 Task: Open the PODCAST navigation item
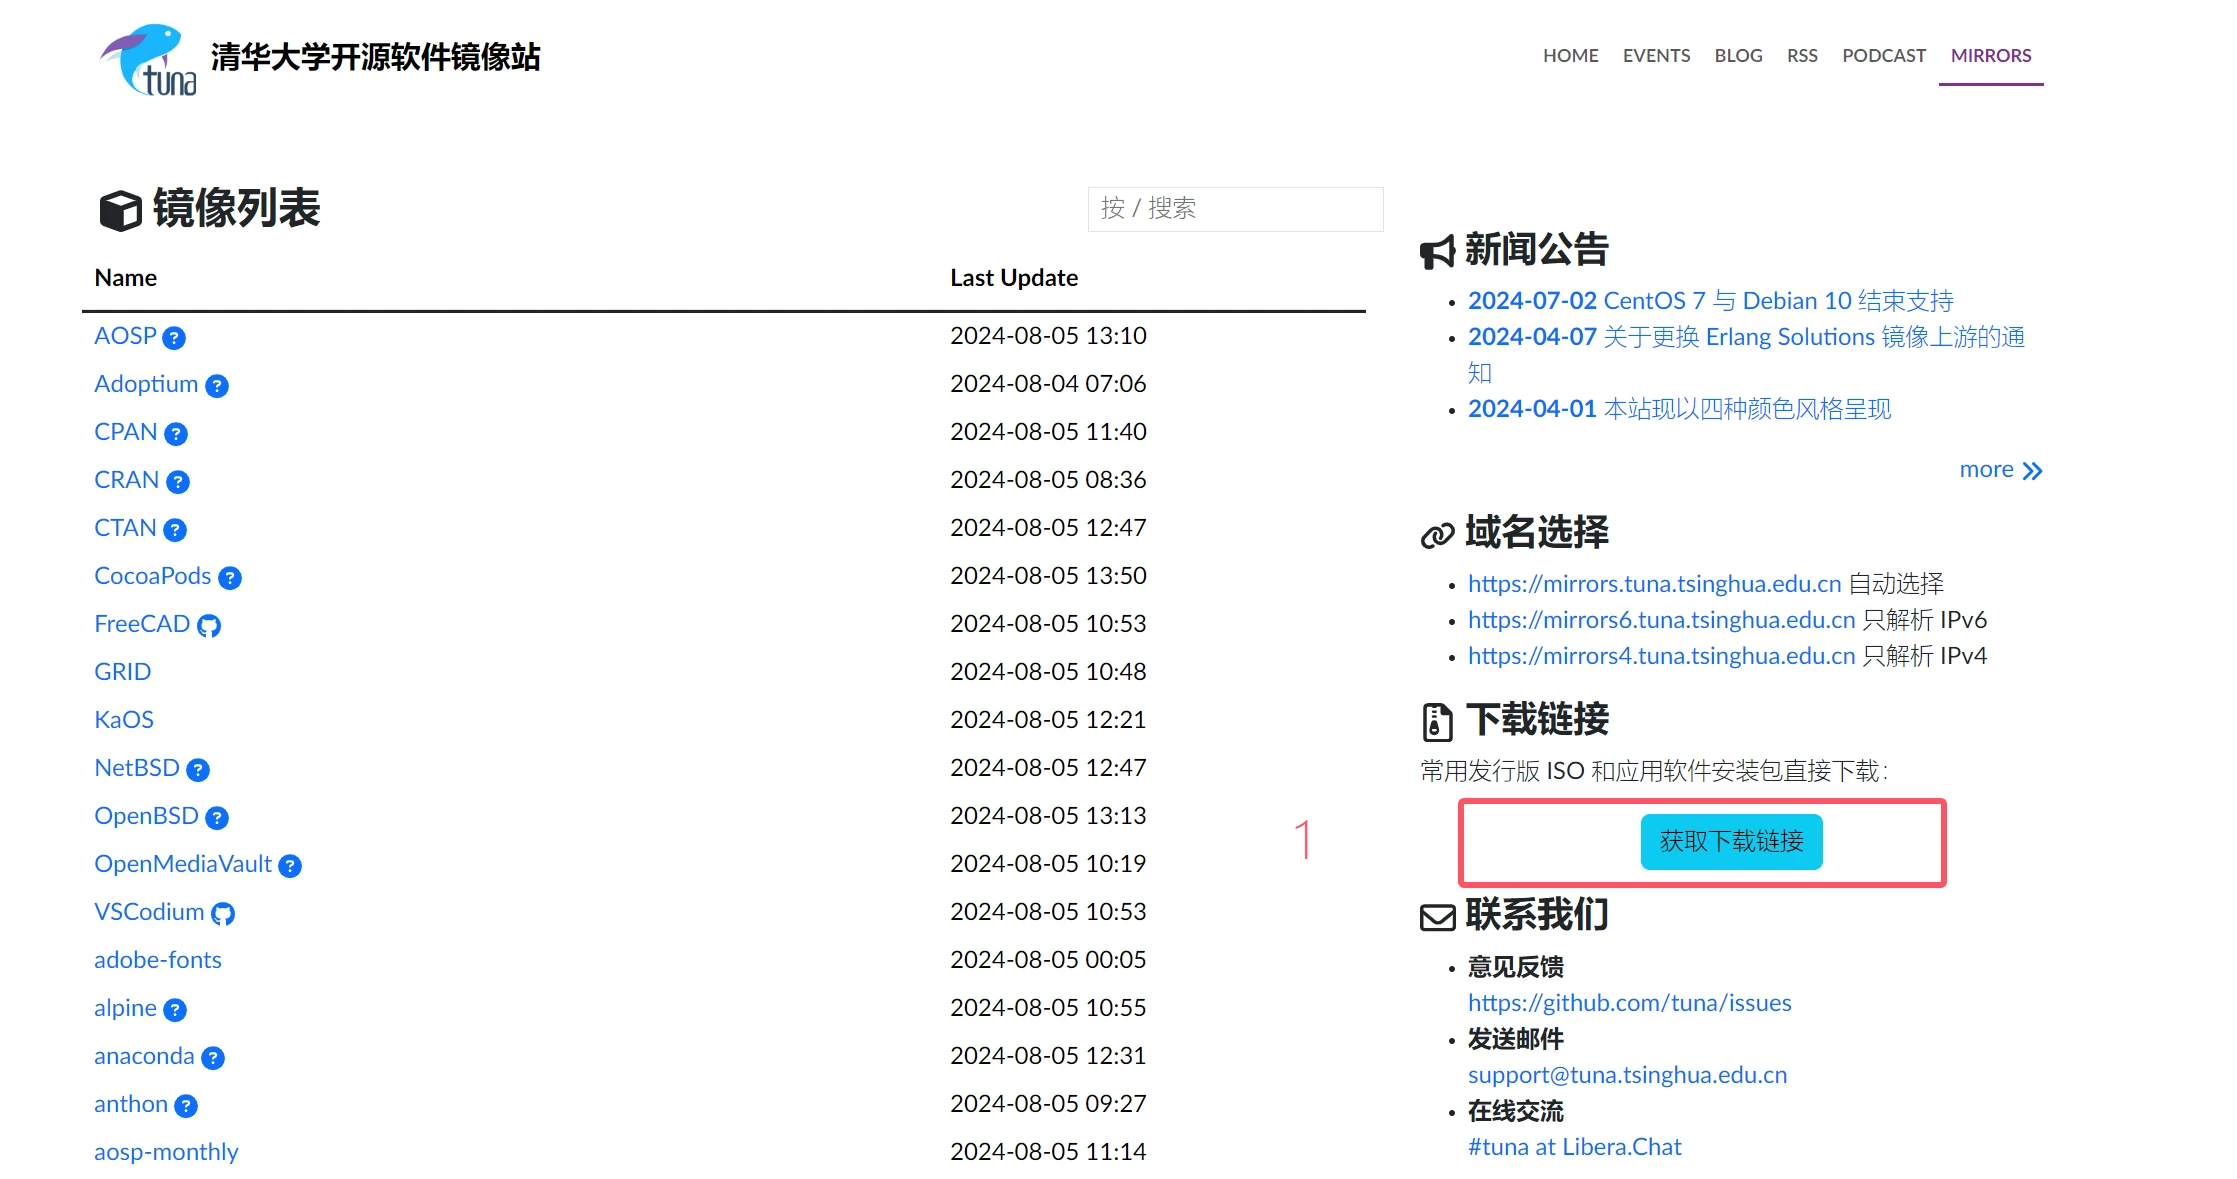tap(1883, 56)
